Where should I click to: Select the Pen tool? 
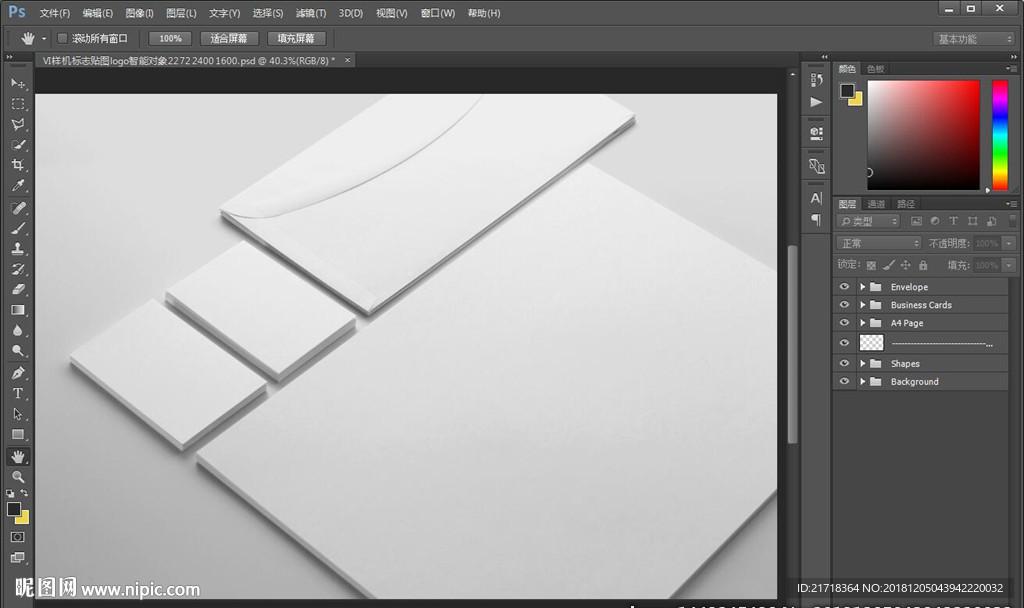click(18, 373)
